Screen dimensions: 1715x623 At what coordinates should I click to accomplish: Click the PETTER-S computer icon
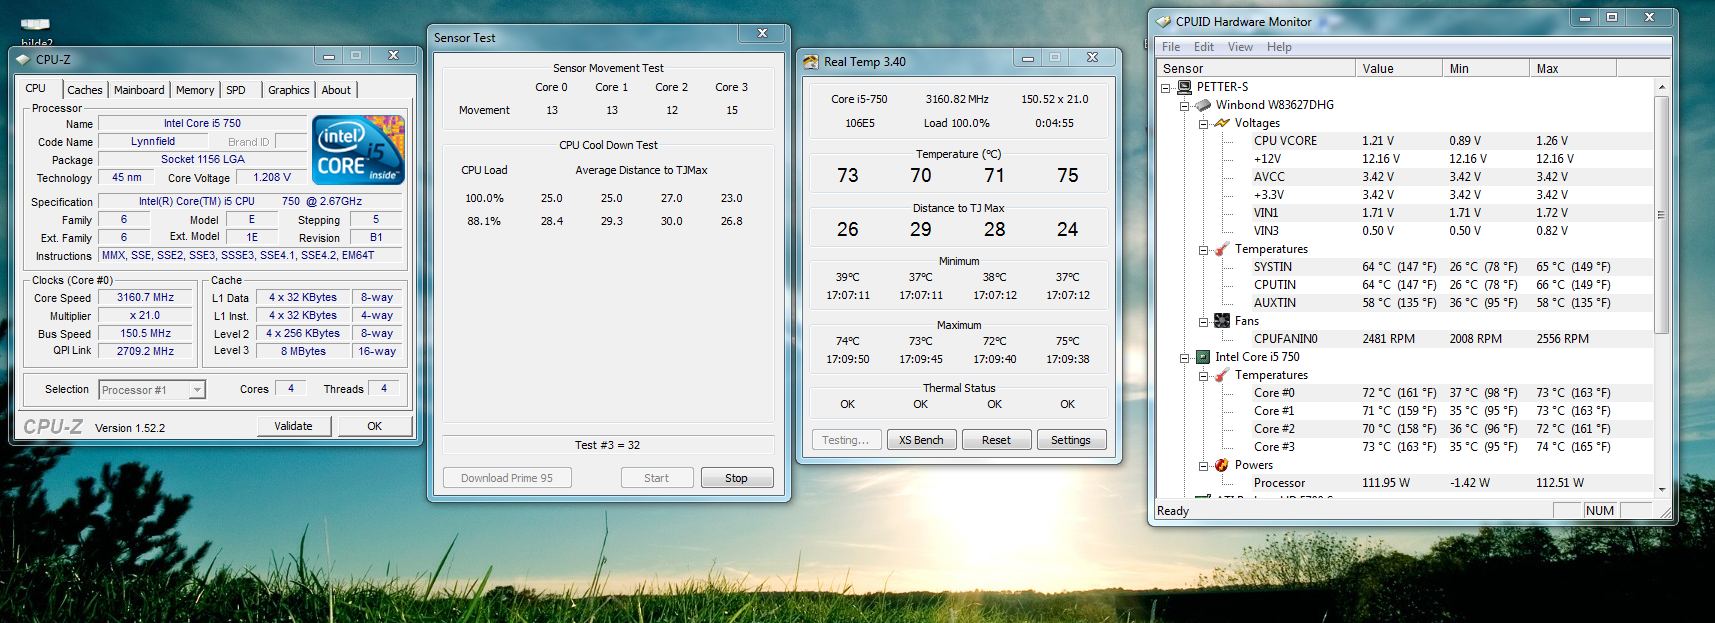[1184, 87]
